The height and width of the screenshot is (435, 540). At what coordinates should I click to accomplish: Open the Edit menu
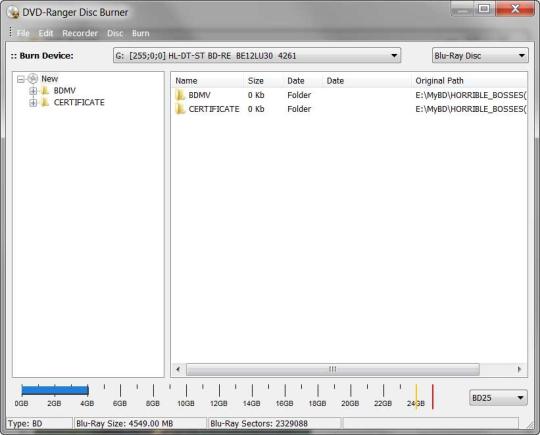[x=46, y=33]
